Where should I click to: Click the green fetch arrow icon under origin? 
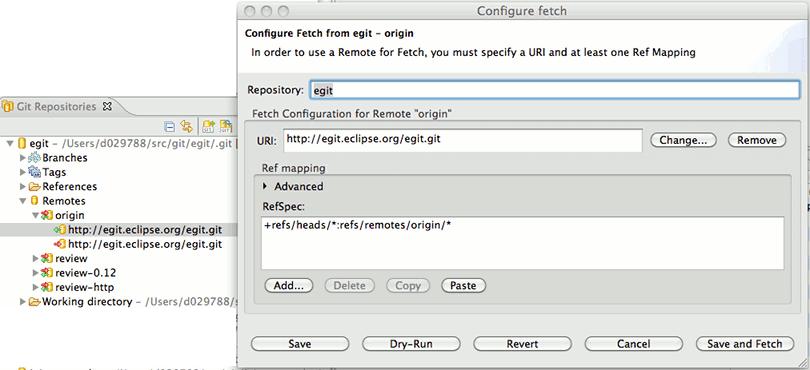pyautogui.click(x=60, y=229)
